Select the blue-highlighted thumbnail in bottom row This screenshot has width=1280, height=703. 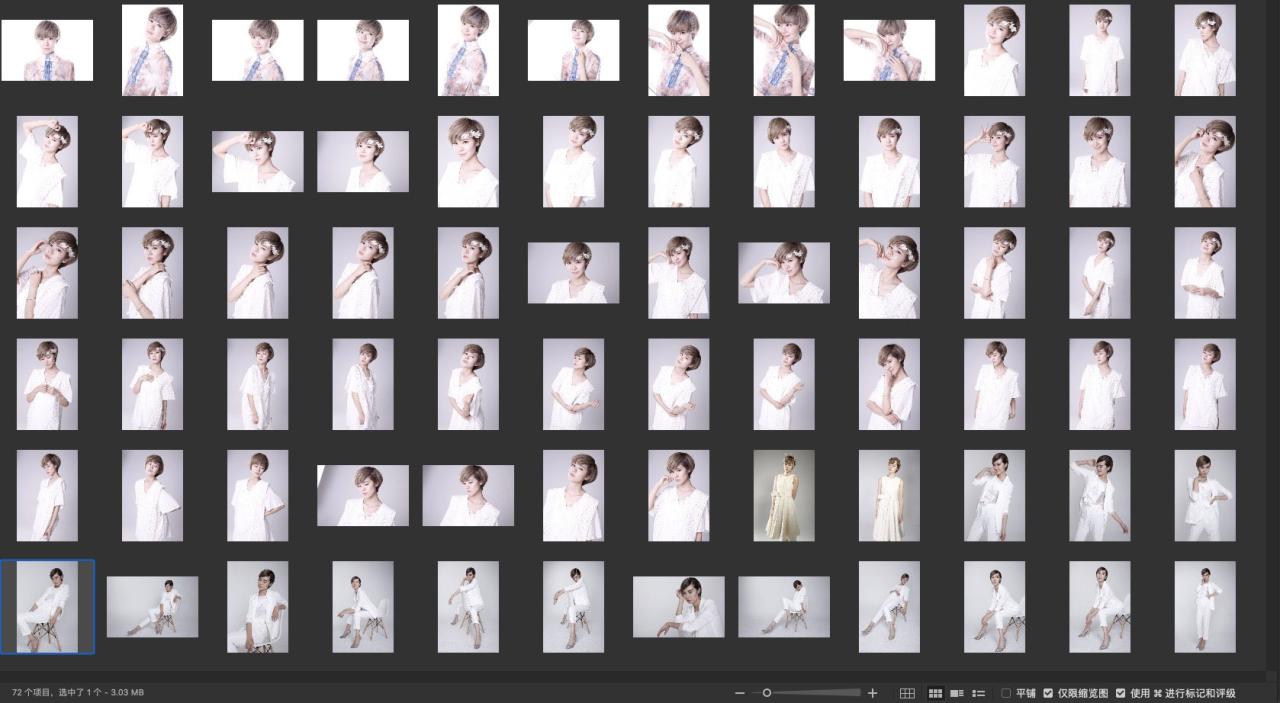tap(47, 606)
